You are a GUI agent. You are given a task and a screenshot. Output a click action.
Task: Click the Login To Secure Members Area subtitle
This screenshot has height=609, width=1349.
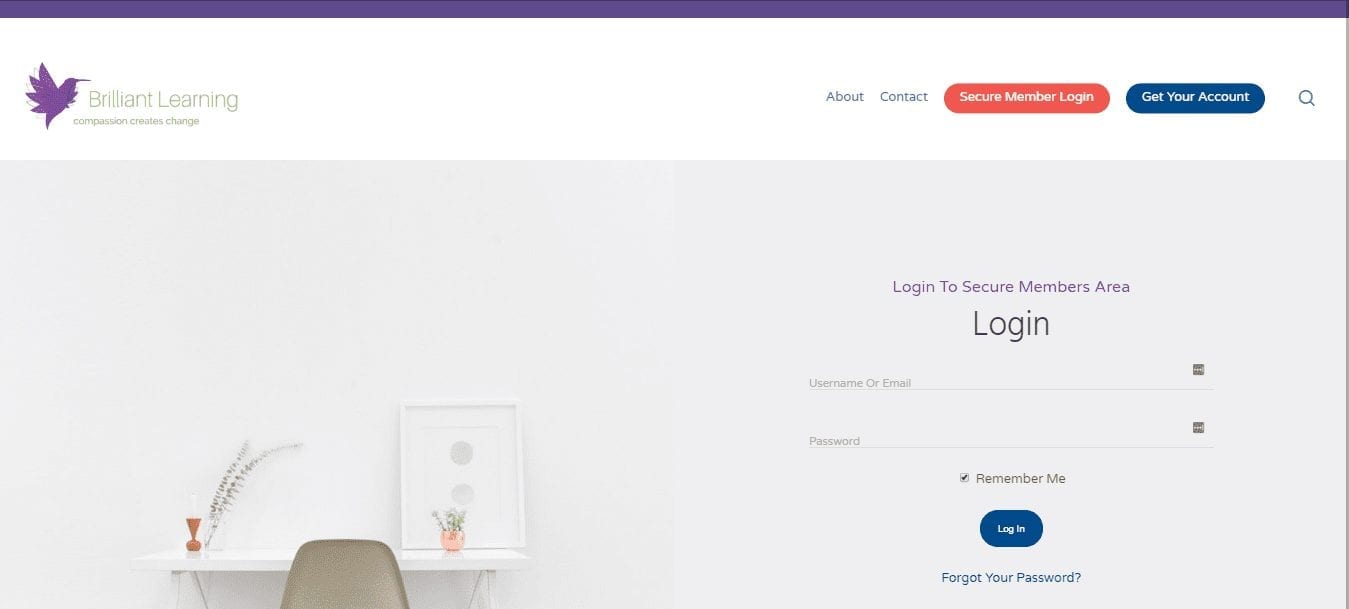pyautogui.click(x=1011, y=287)
